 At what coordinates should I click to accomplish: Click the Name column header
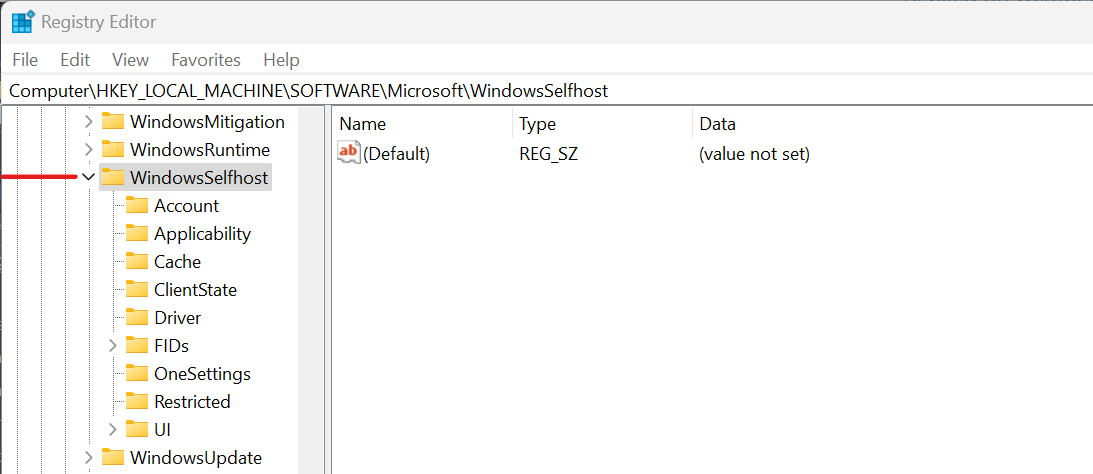coord(423,124)
